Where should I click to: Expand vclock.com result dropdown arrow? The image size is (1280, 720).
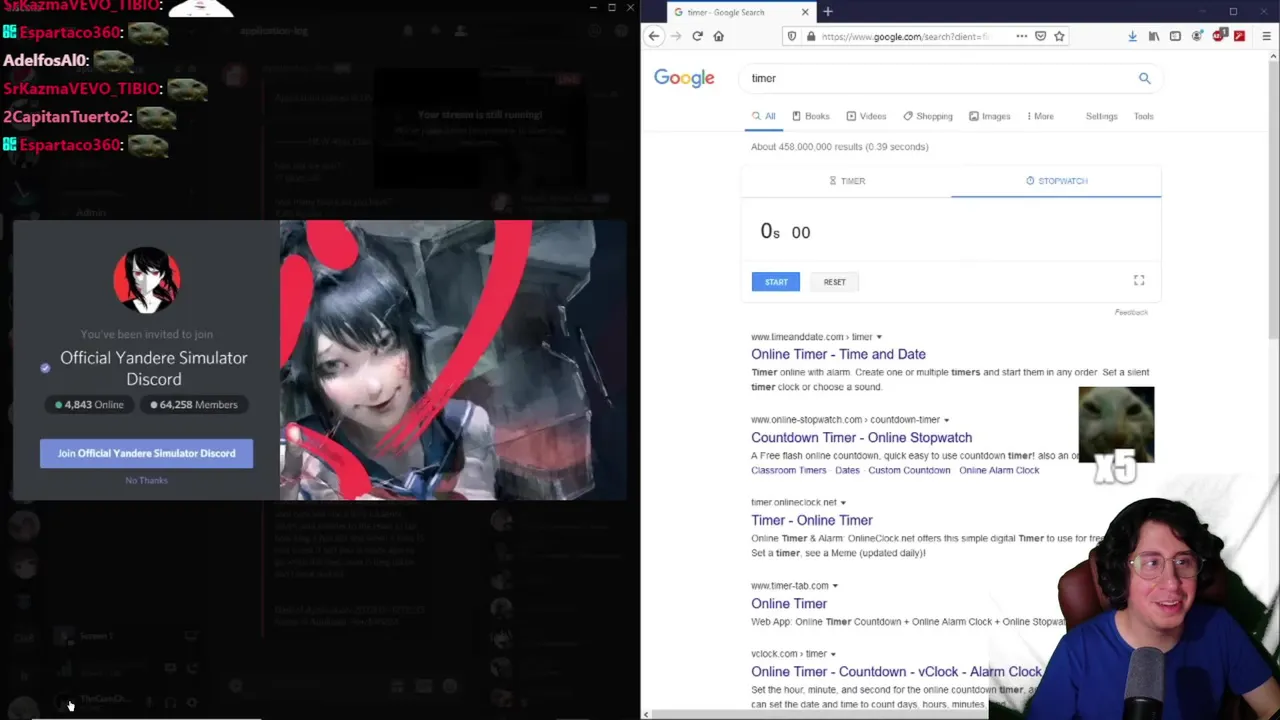click(x=833, y=654)
